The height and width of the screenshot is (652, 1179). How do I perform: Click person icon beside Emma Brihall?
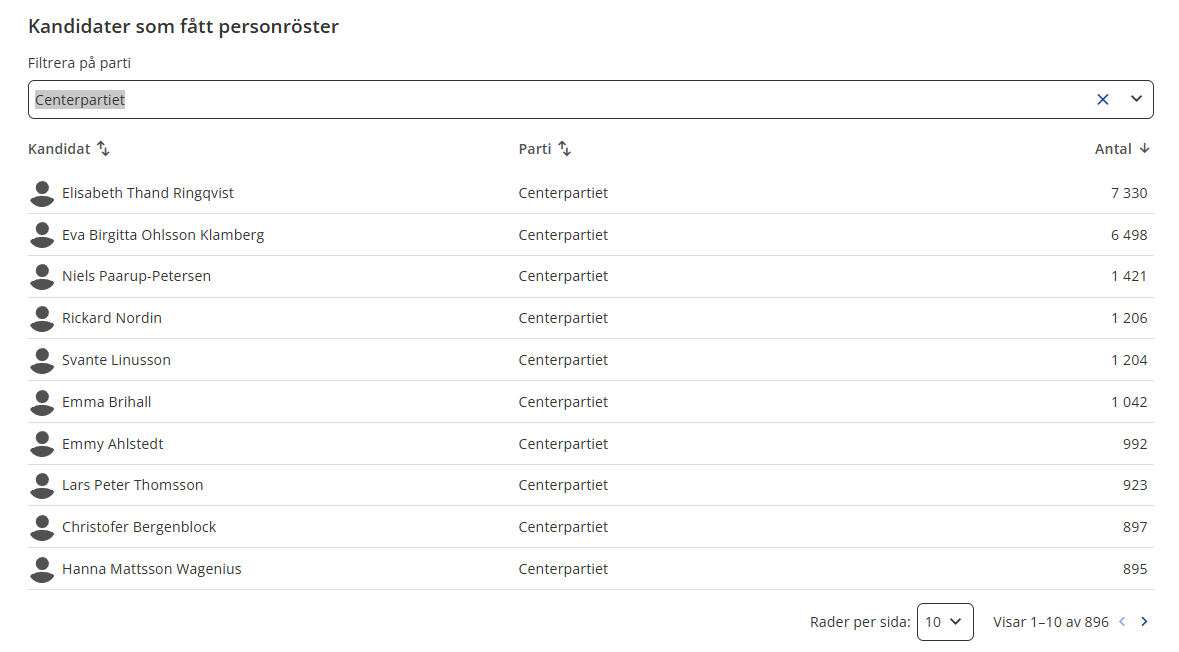click(42, 402)
